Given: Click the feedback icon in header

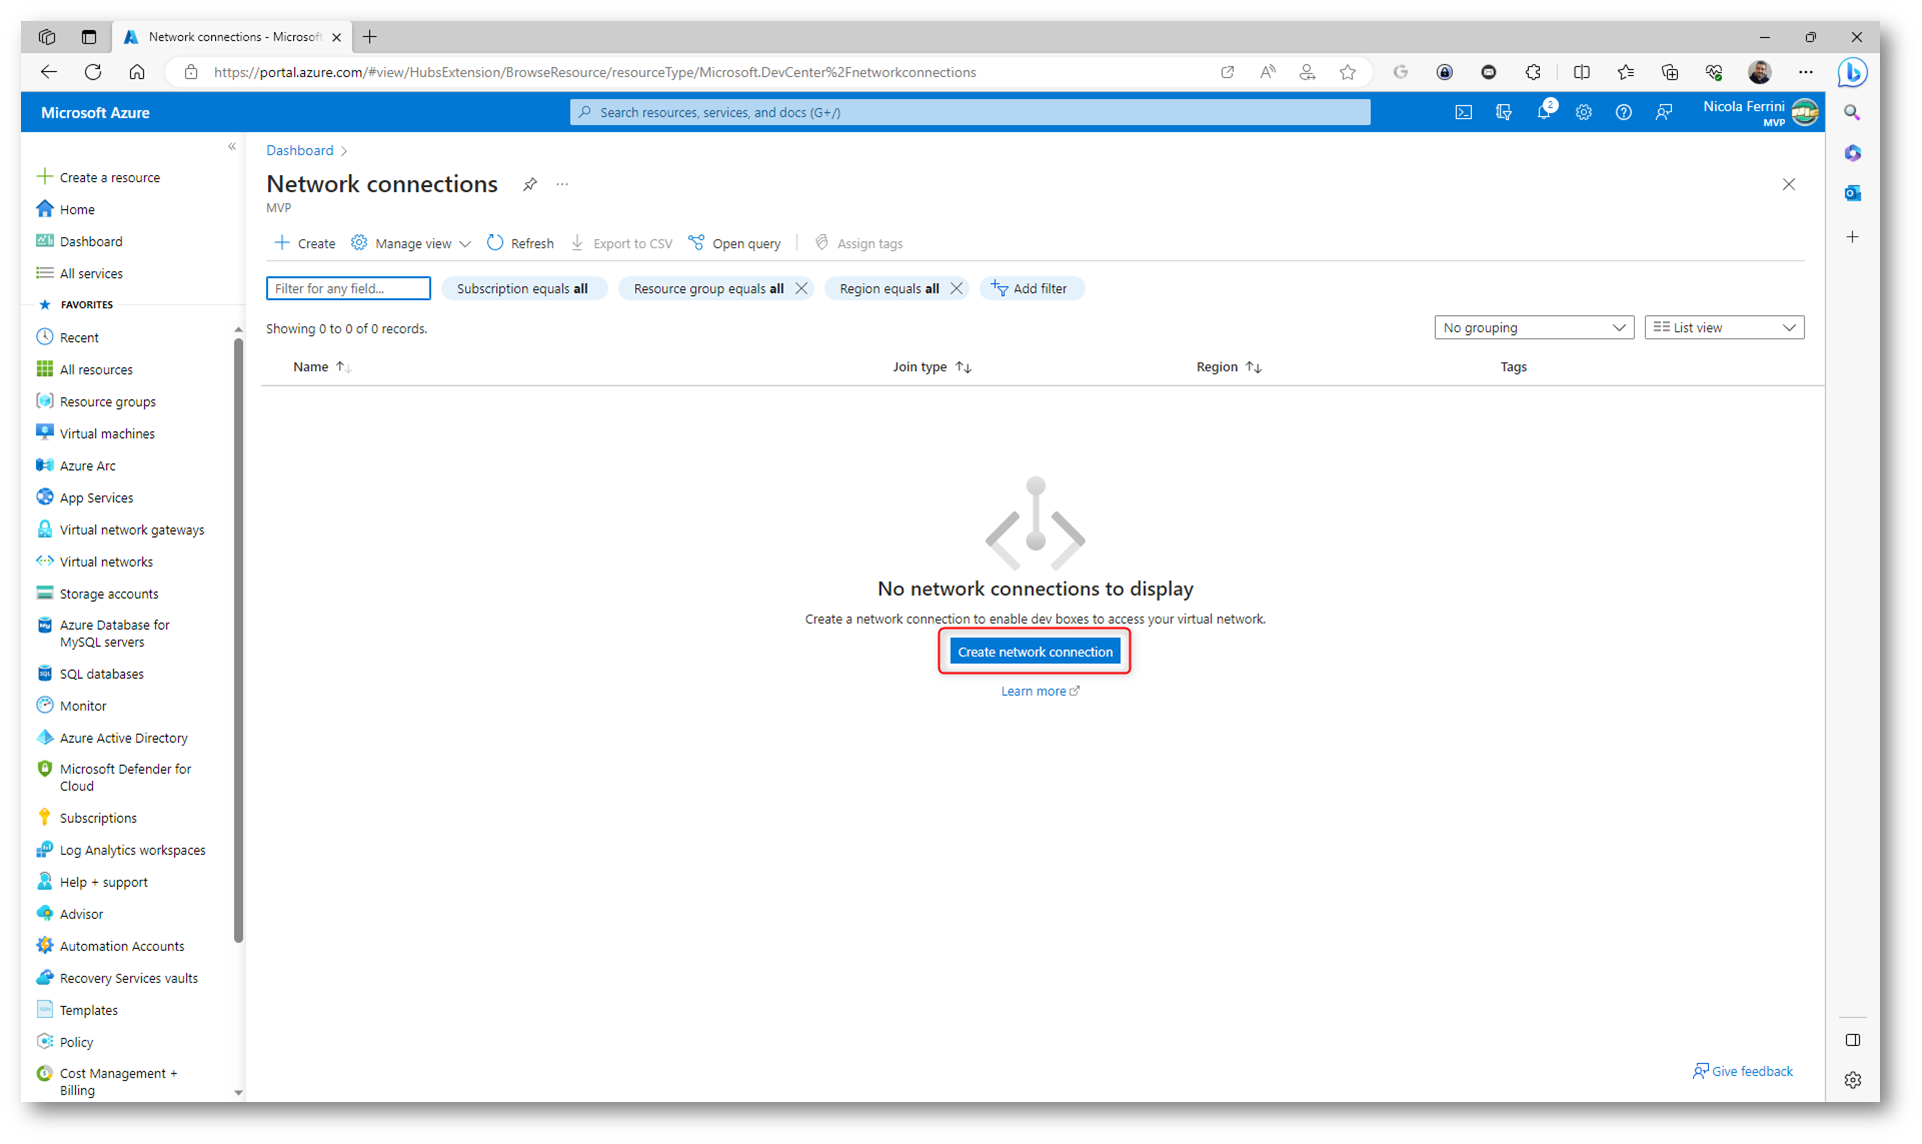Looking at the screenshot, I should [1663, 112].
